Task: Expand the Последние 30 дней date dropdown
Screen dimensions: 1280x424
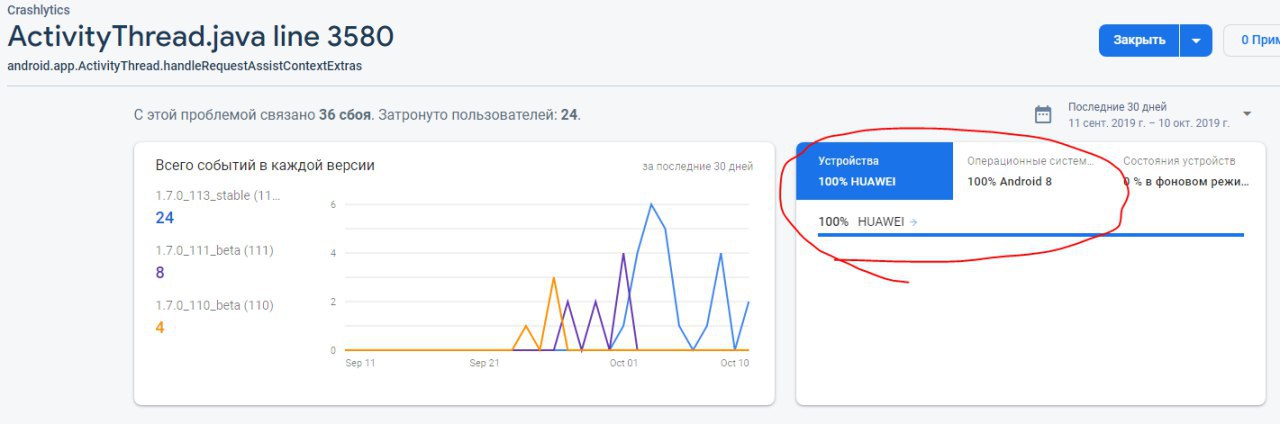Action: tap(1247, 113)
